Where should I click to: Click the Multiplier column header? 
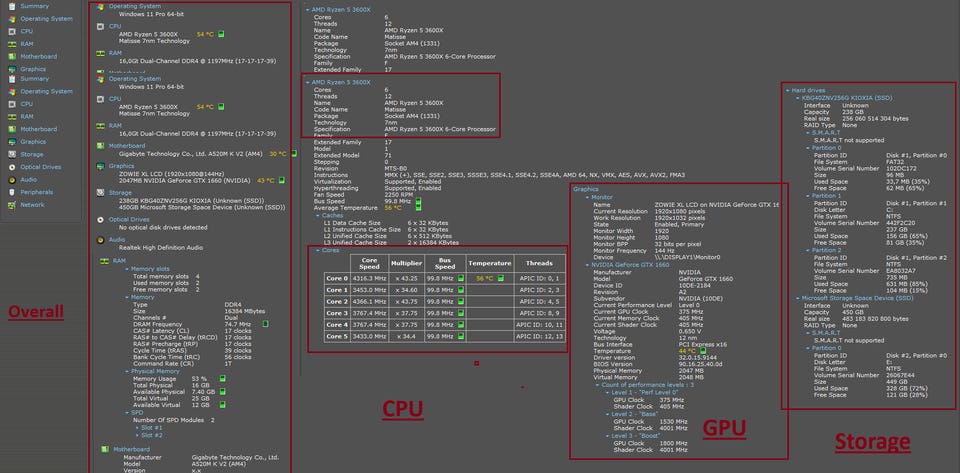click(407, 263)
